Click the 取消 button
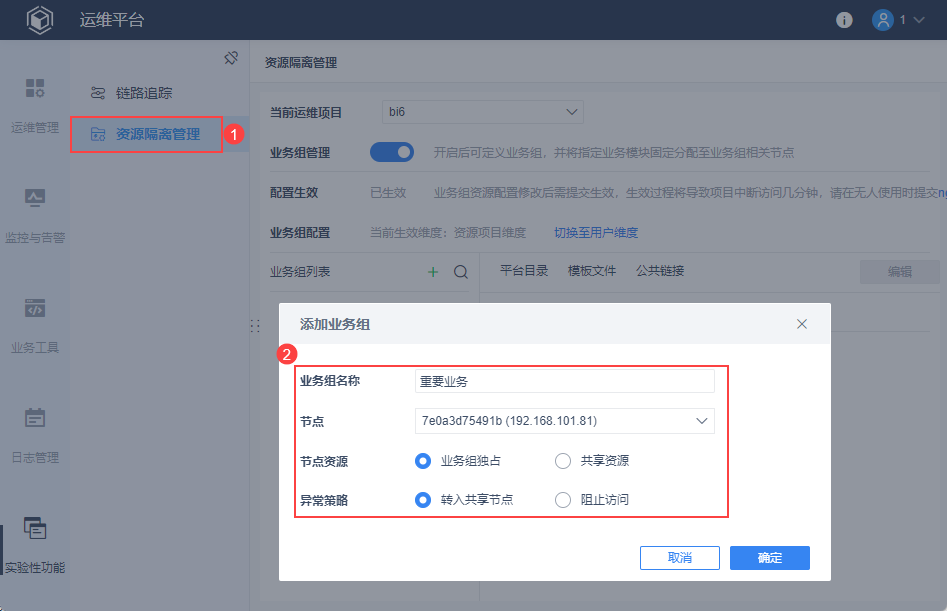 tap(680, 558)
